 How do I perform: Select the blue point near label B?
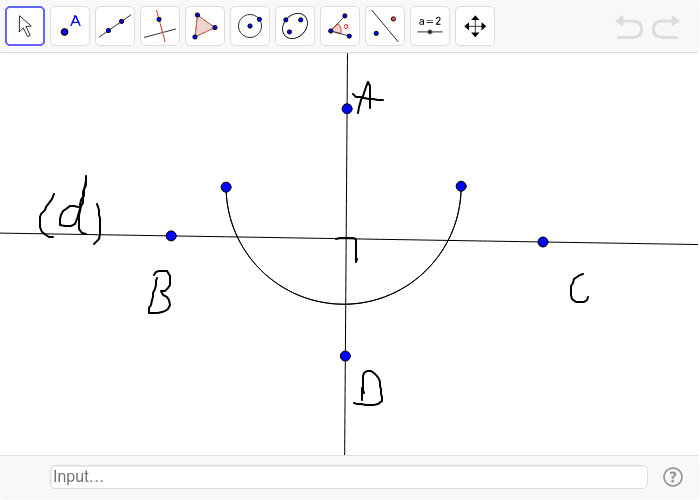pos(171,236)
